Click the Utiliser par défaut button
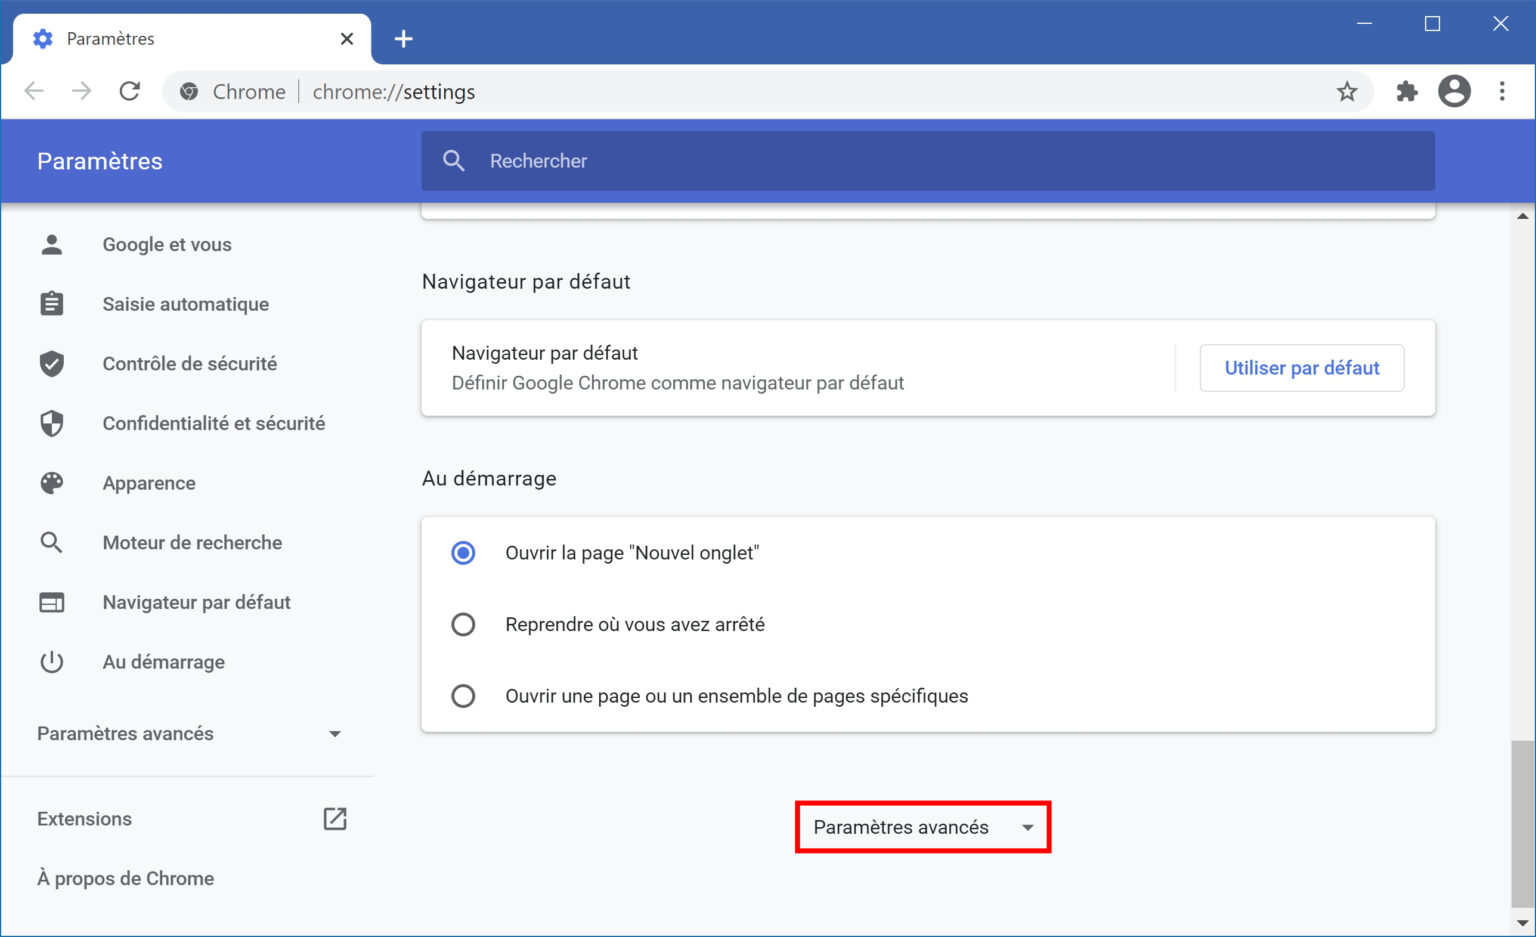Viewport: 1536px width, 937px height. (1301, 368)
